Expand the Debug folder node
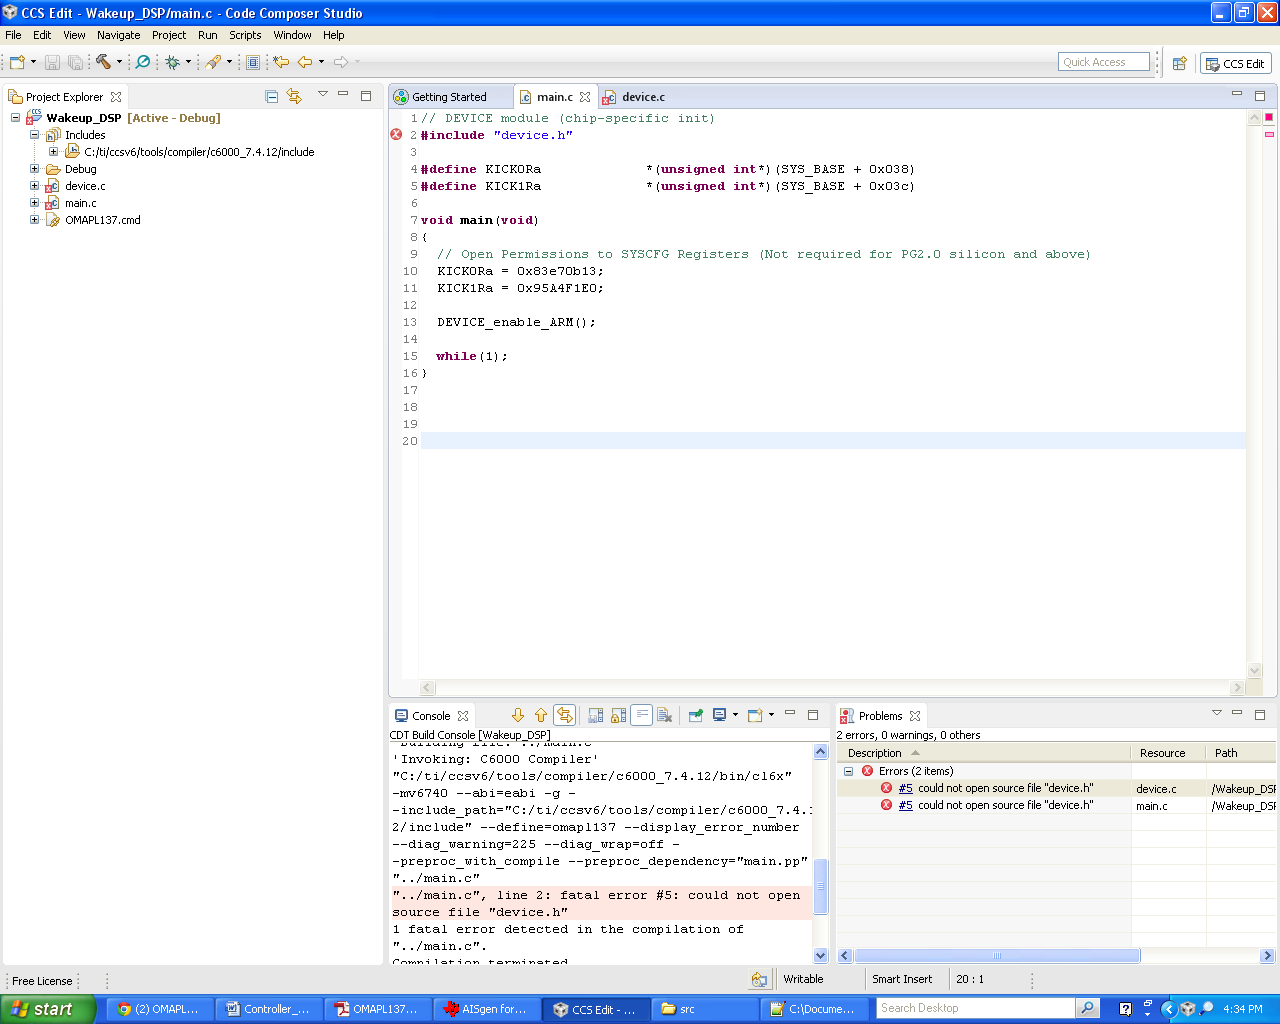This screenshot has height=1024, width=1280. coord(34,169)
